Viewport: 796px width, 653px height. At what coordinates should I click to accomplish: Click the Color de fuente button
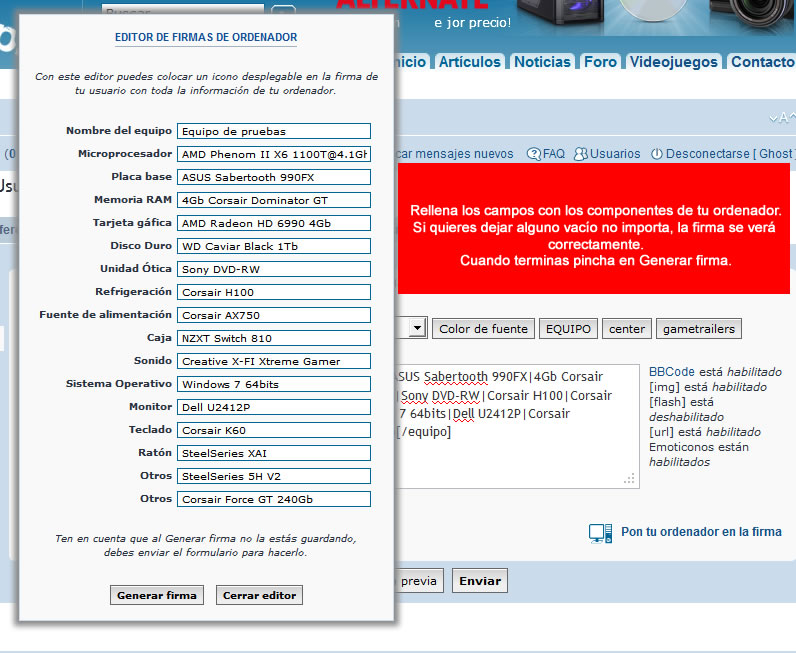pos(483,329)
